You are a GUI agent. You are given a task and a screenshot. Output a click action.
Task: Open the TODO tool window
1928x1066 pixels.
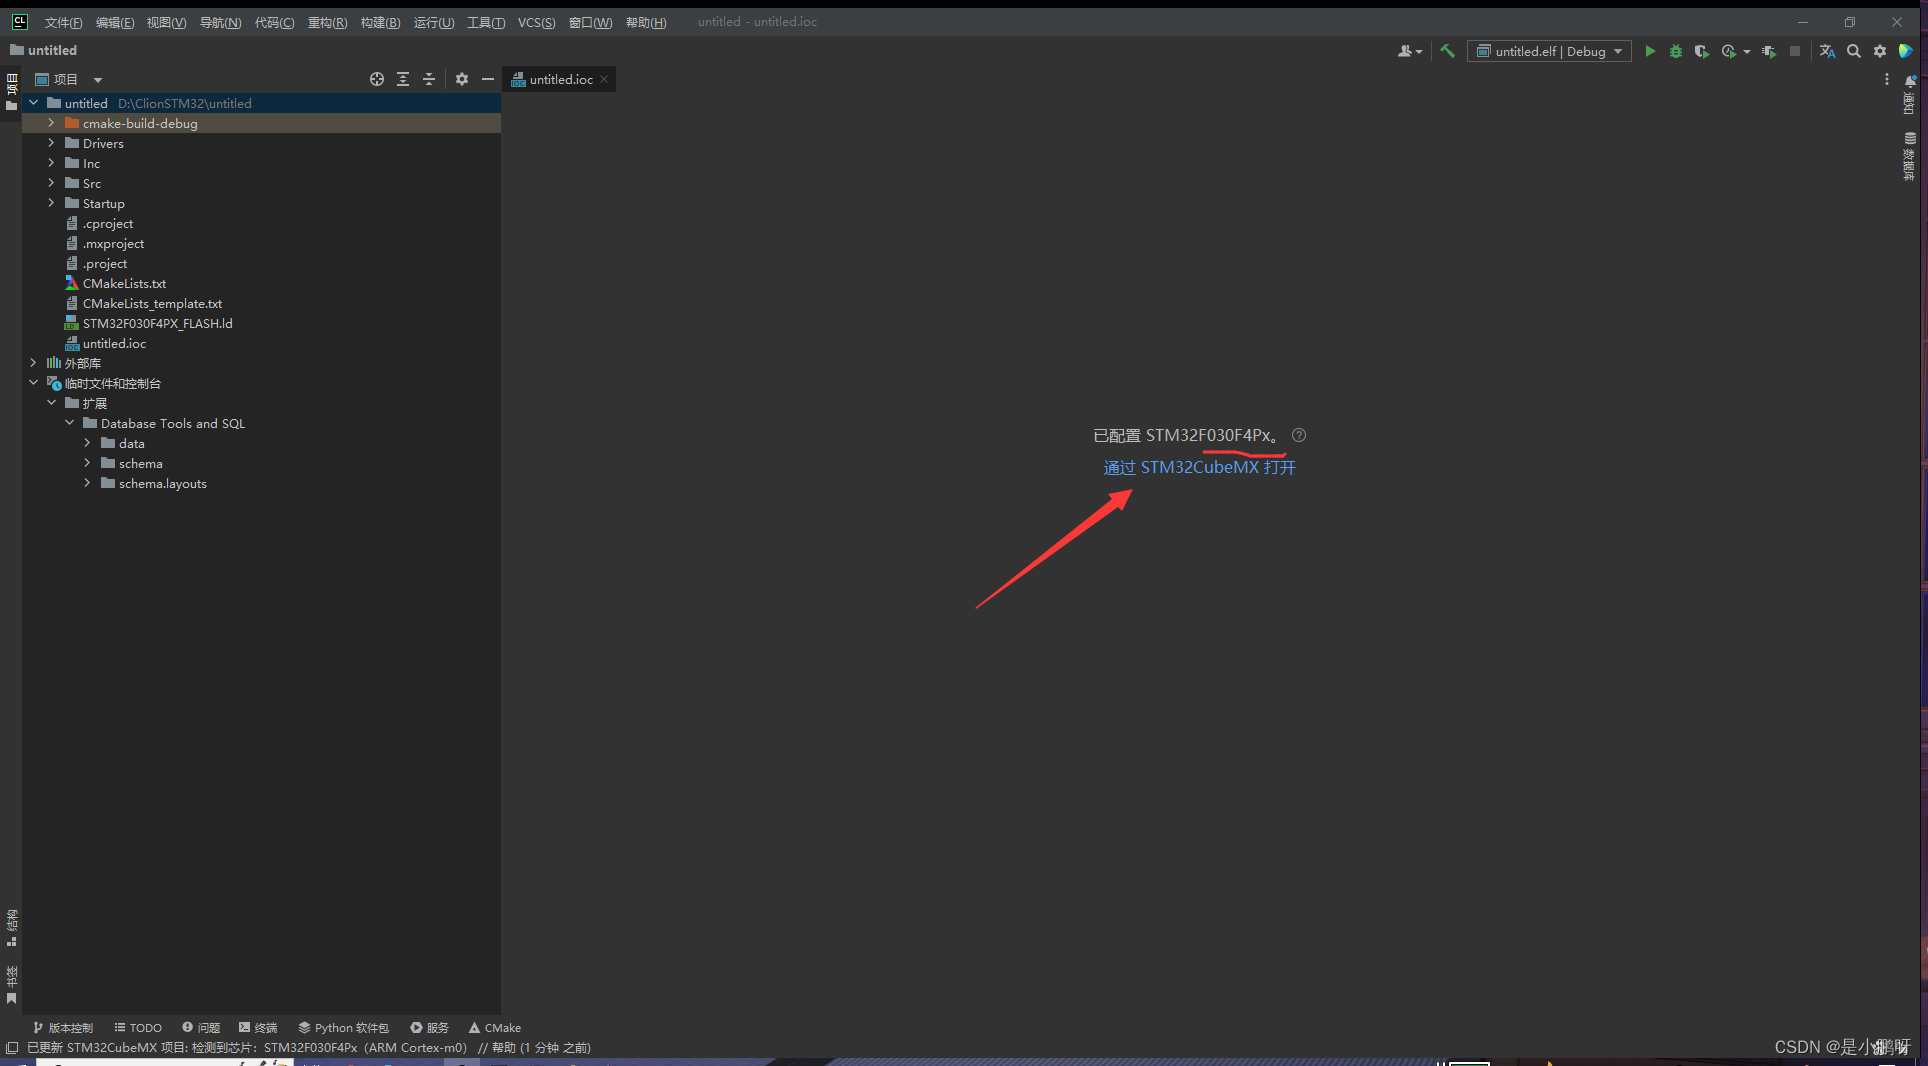138,1027
